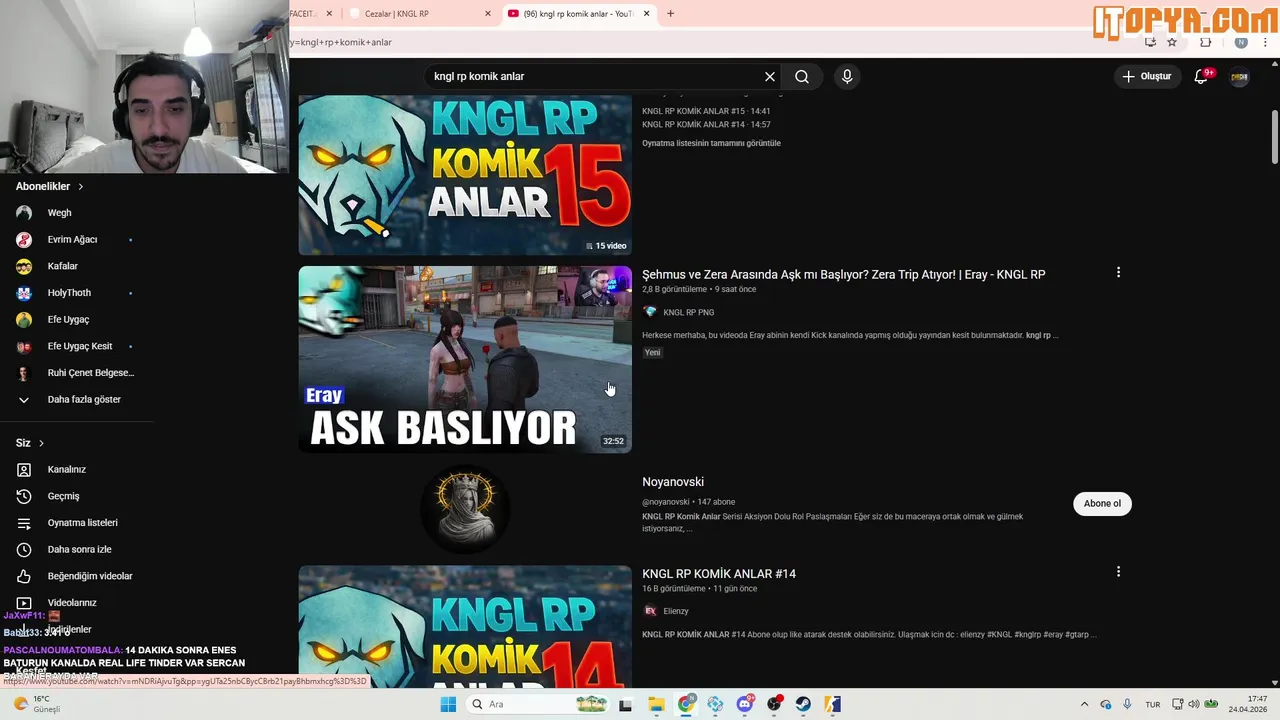The height and width of the screenshot is (720, 1280).
Task: Open the browser extensions puzzle icon
Action: (1205, 42)
